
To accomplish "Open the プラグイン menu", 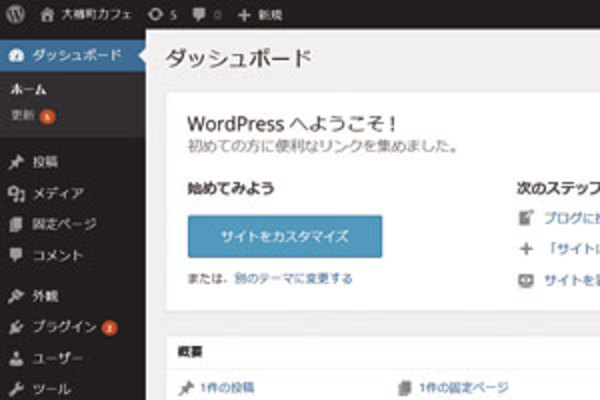I will point(64,327).
